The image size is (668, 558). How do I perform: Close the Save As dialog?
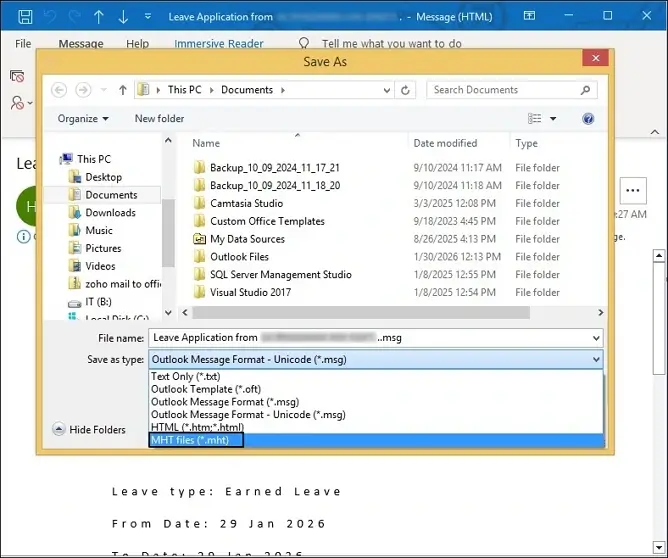coord(595,58)
